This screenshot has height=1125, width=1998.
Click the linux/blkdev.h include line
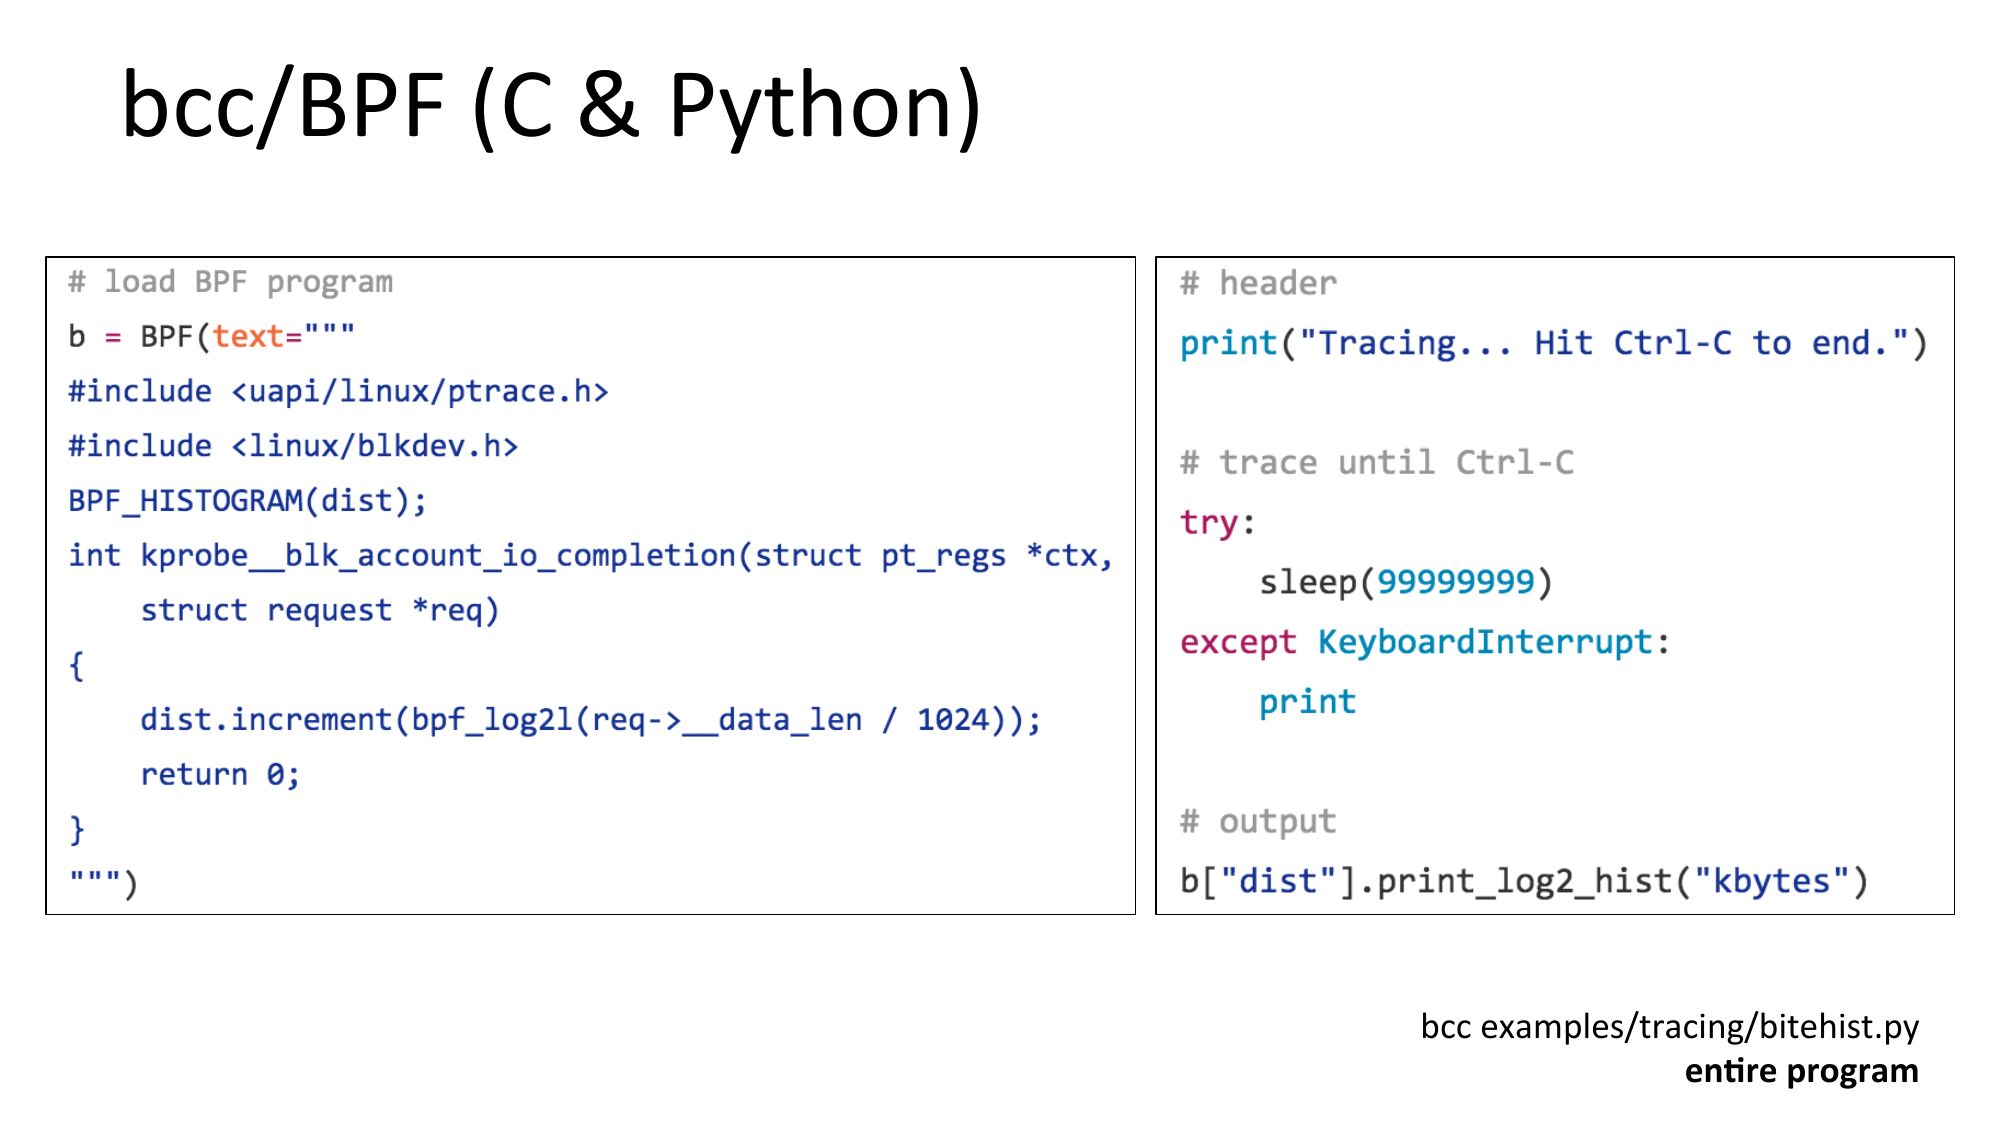click(x=293, y=446)
